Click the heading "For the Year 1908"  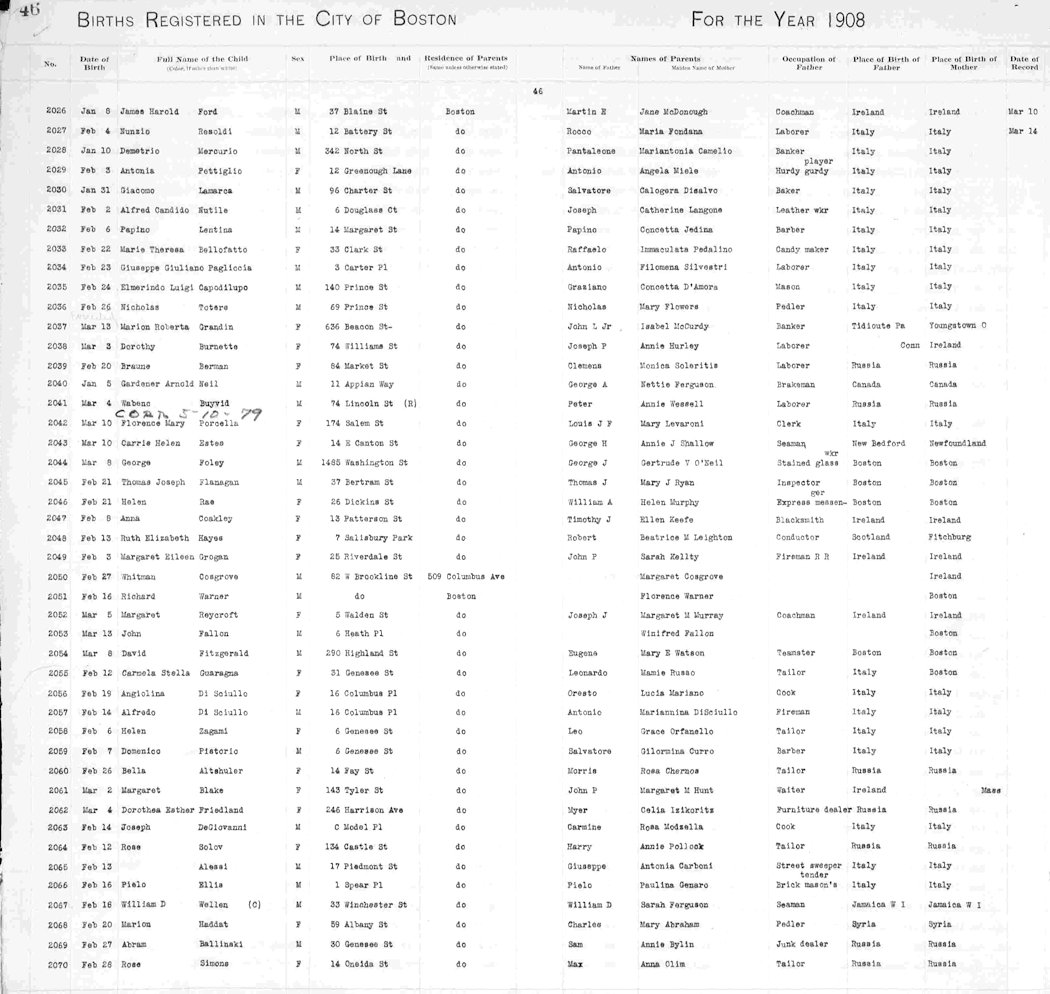click(x=777, y=19)
